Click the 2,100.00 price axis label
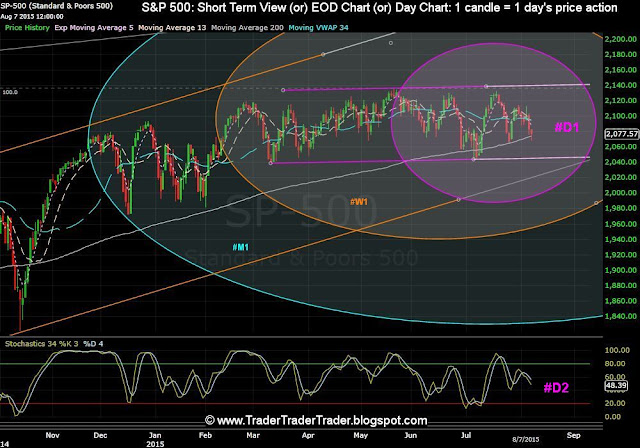This screenshot has height=448, width=640. [621, 116]
